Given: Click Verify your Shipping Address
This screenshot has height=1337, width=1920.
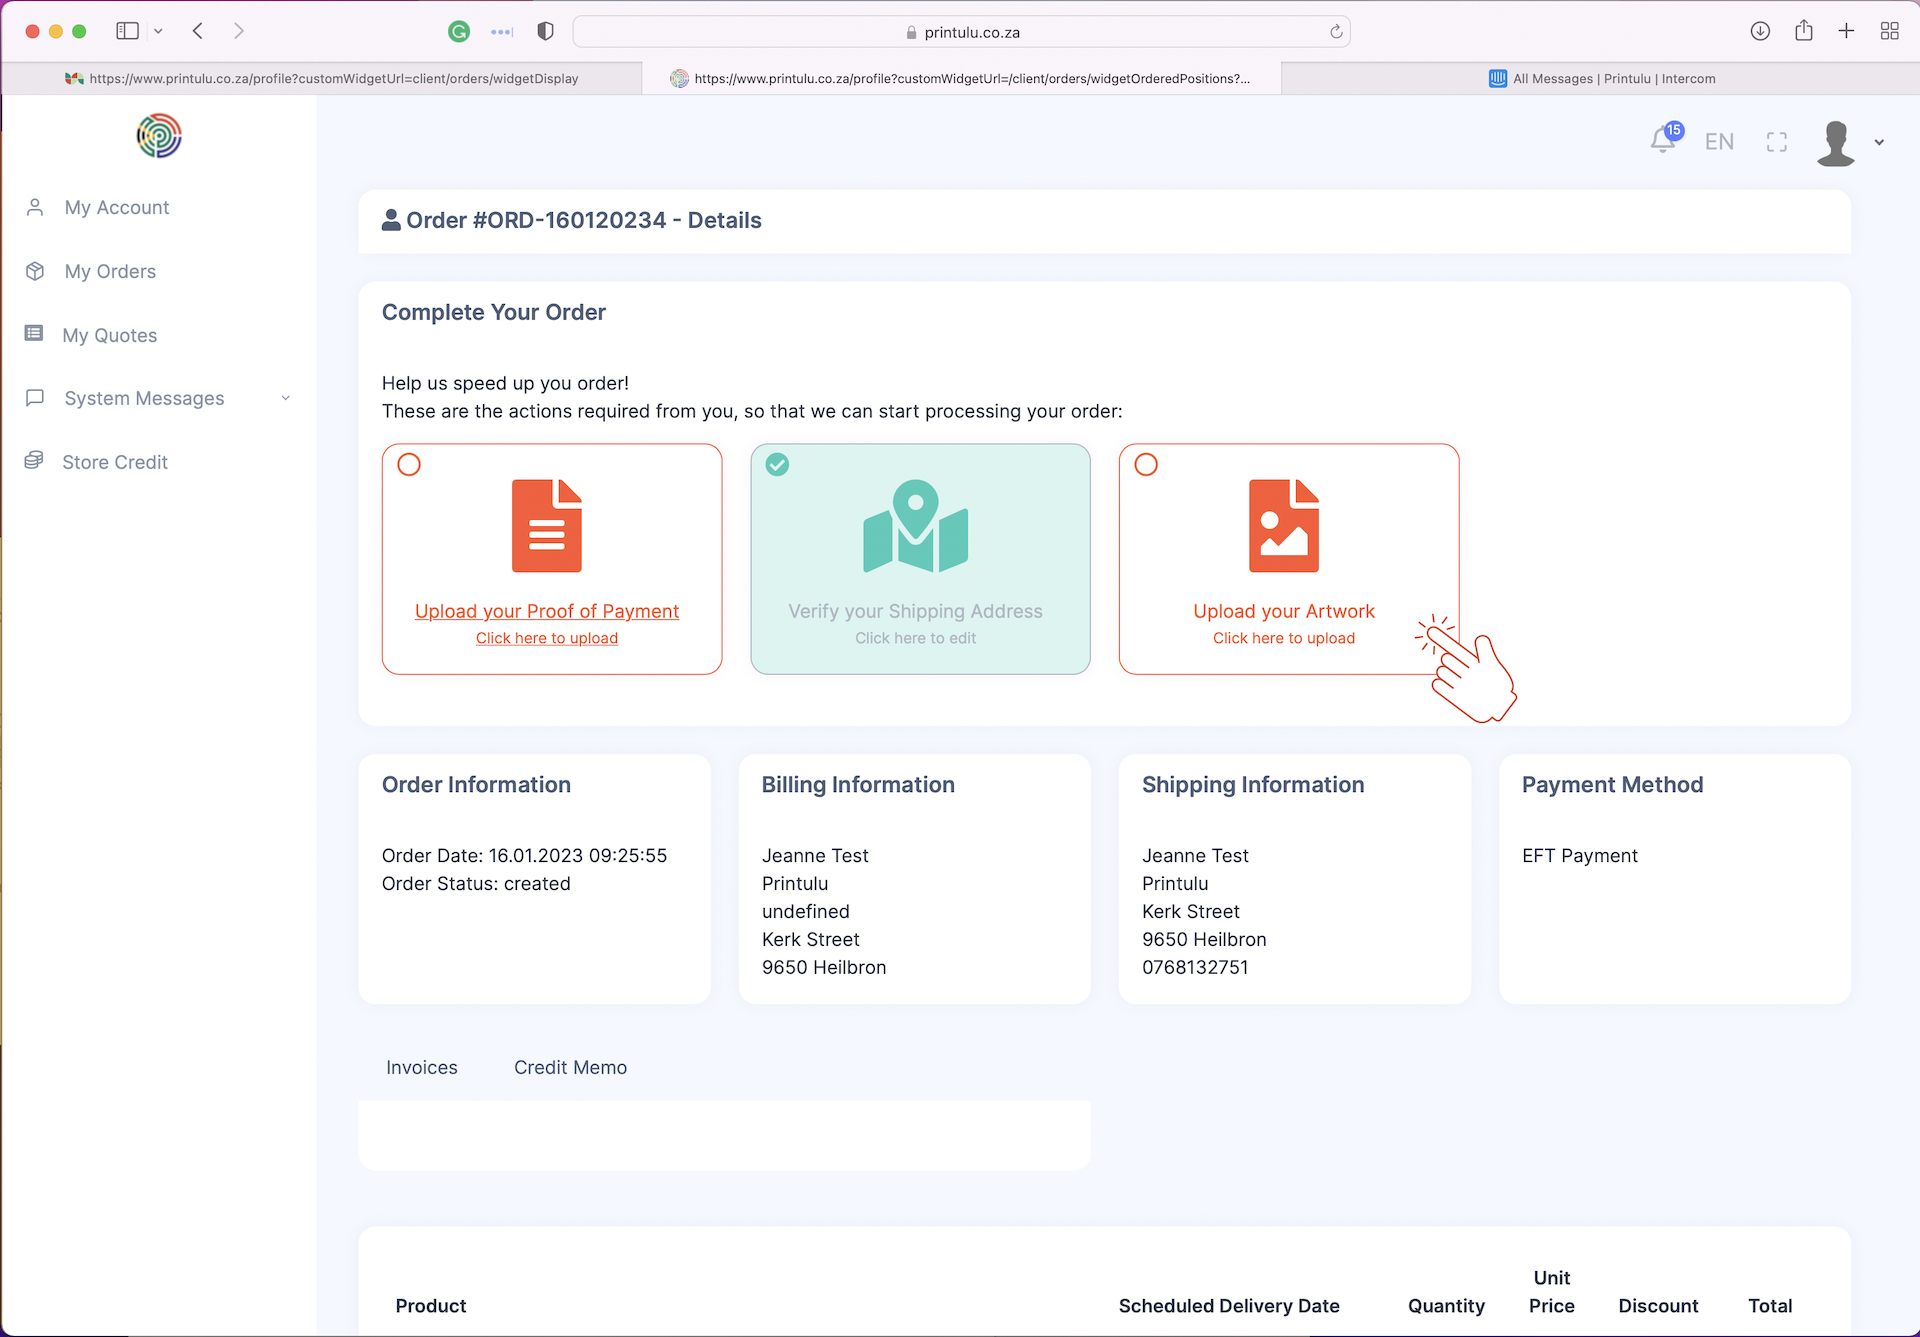Looking at the screenshot, I should click(x=915, y=611).
